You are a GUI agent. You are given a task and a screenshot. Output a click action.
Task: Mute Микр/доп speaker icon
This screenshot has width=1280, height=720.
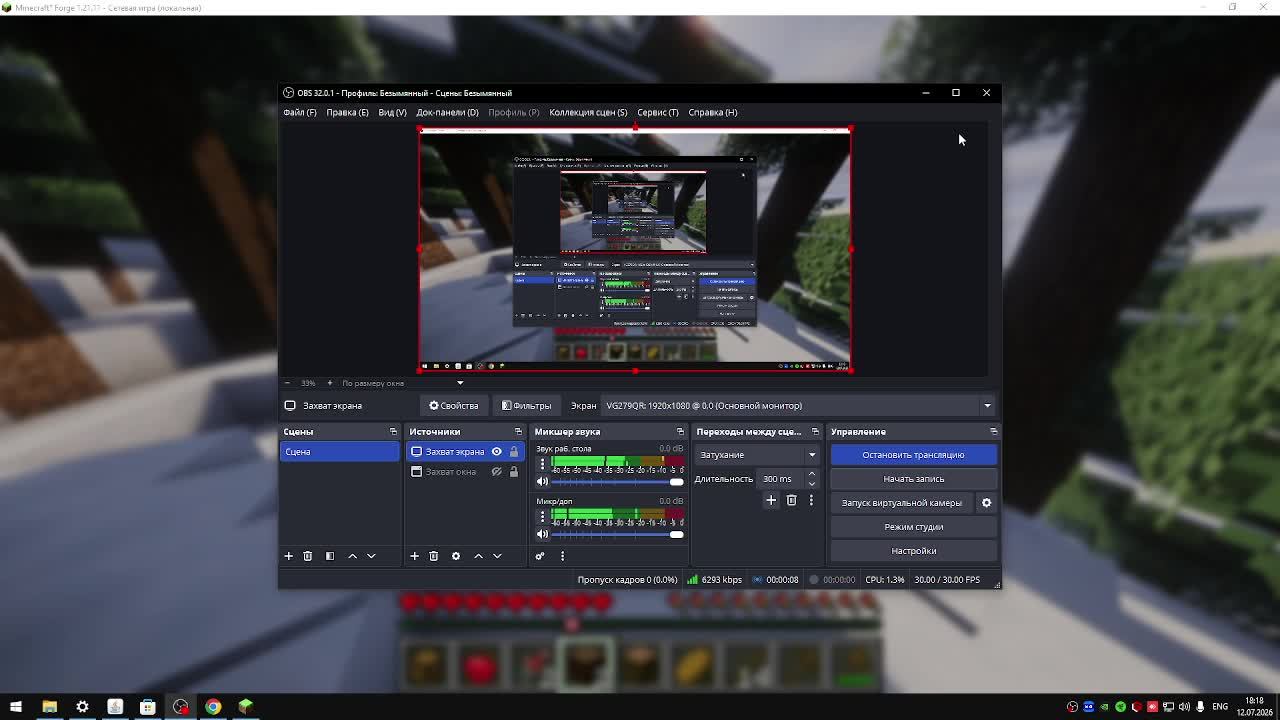(542, 534)
